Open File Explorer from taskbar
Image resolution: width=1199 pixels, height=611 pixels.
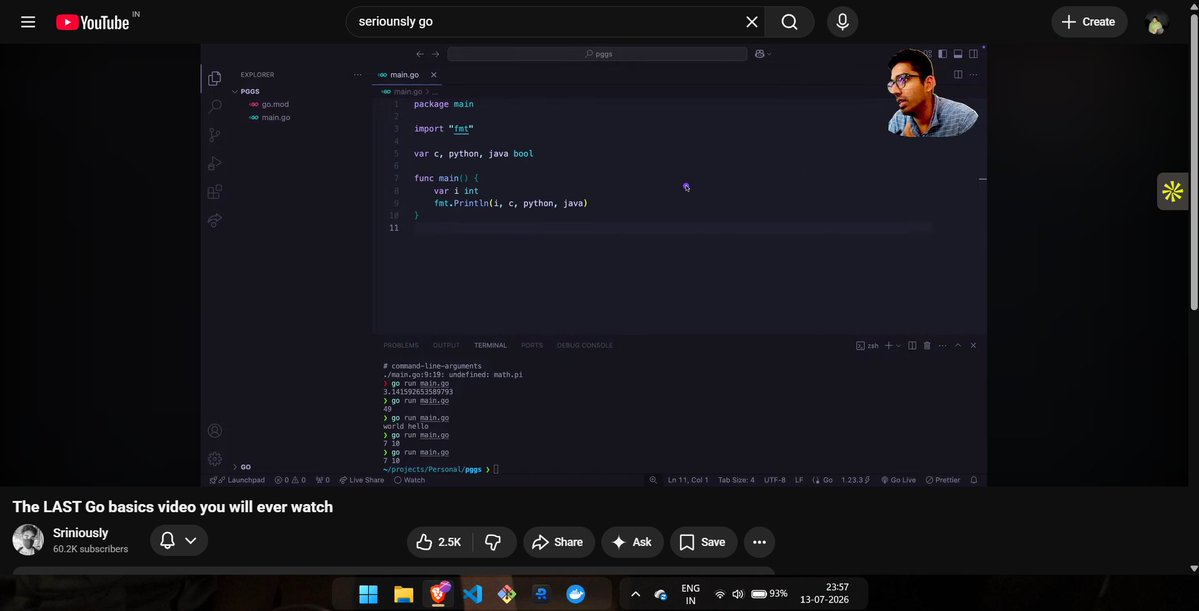[403, 594]
